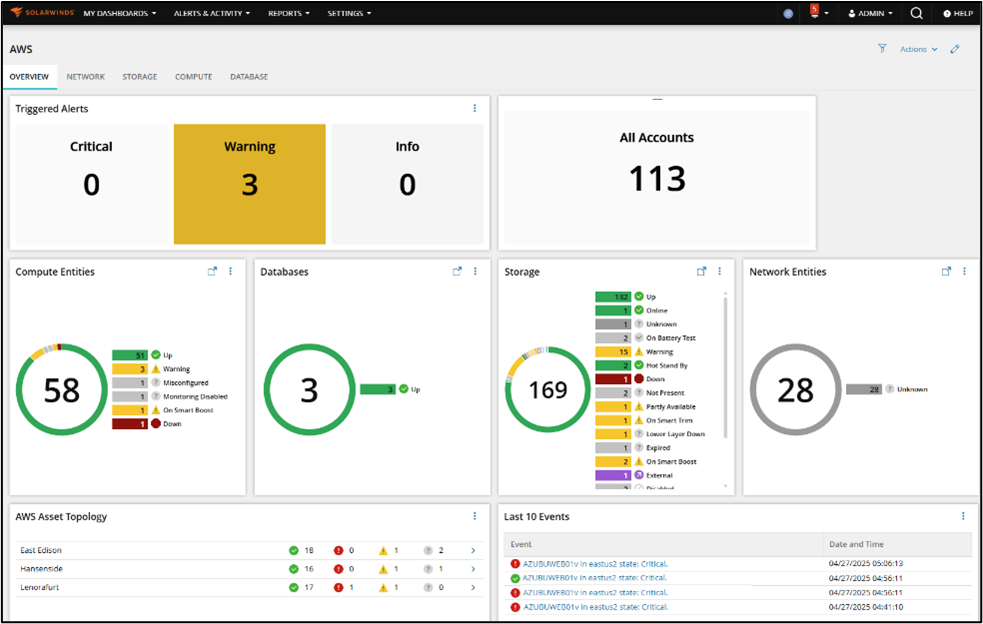This screenshot has height=624, width=983.
Task: Open the Admin user dropdown
Action: click(870, 13)
